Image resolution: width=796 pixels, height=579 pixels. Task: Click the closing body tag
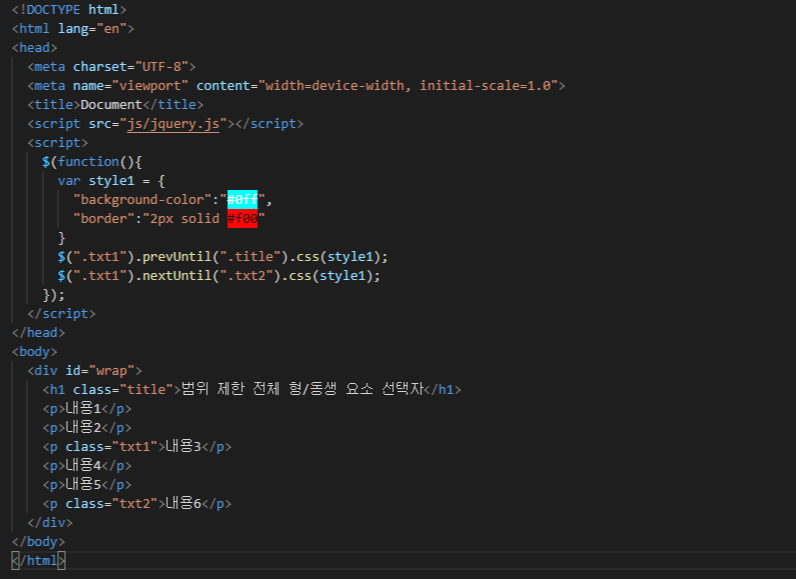[x=39, y=542]
